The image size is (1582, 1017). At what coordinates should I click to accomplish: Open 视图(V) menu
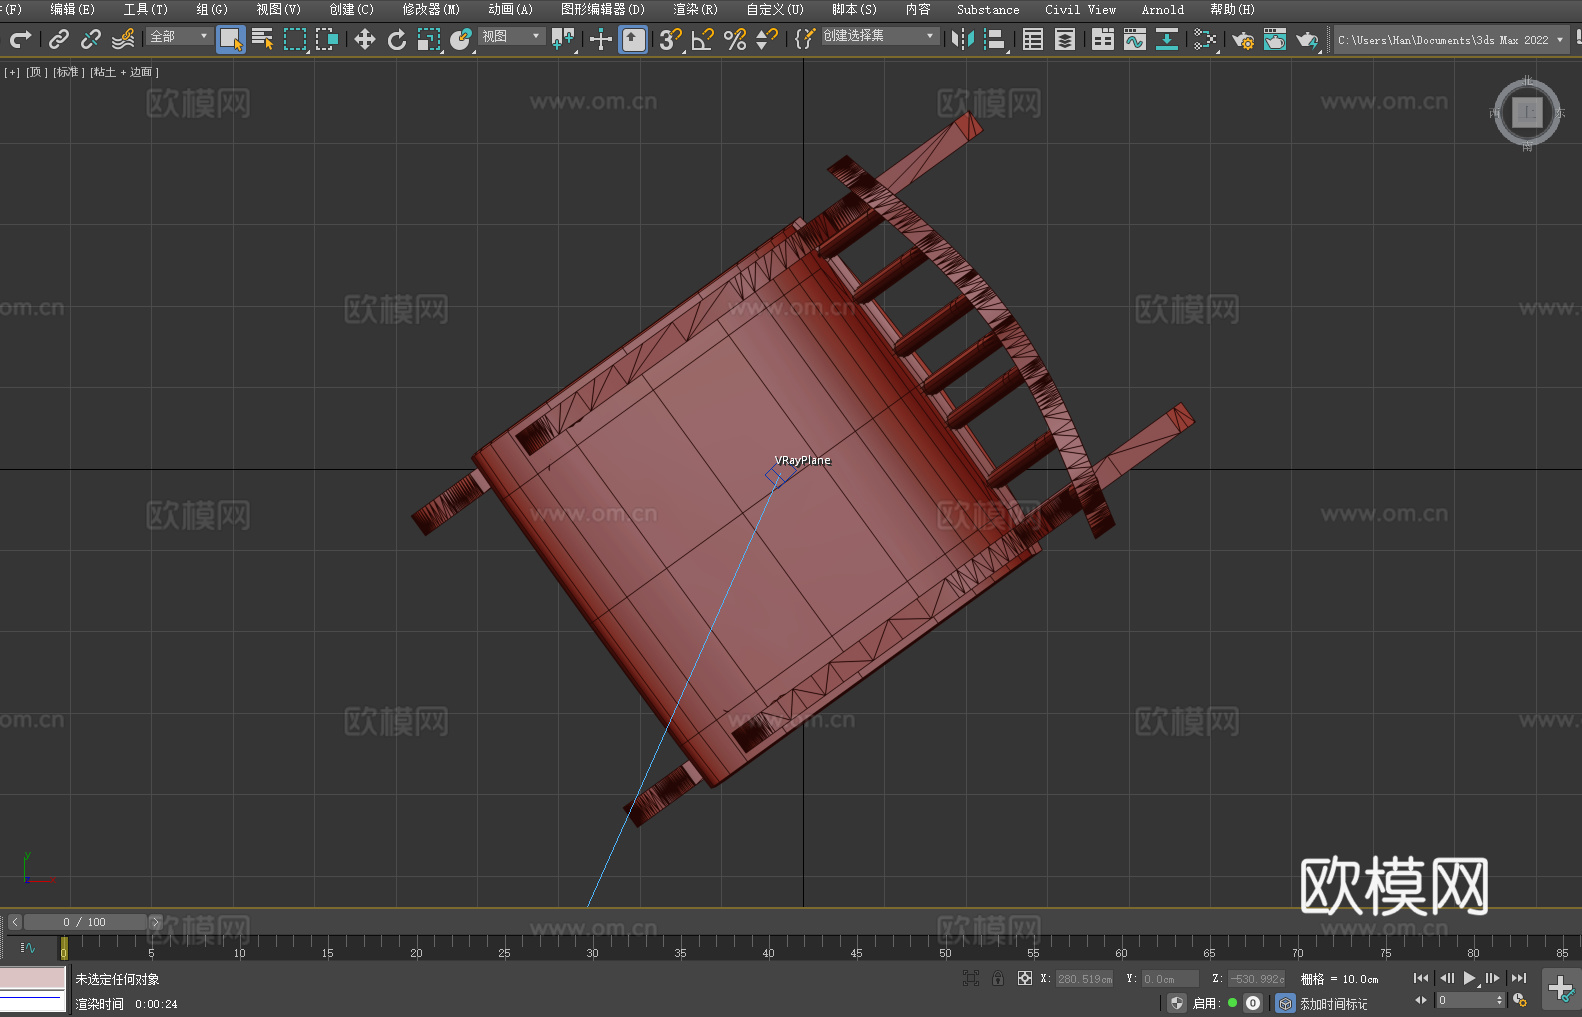[278, 9]
